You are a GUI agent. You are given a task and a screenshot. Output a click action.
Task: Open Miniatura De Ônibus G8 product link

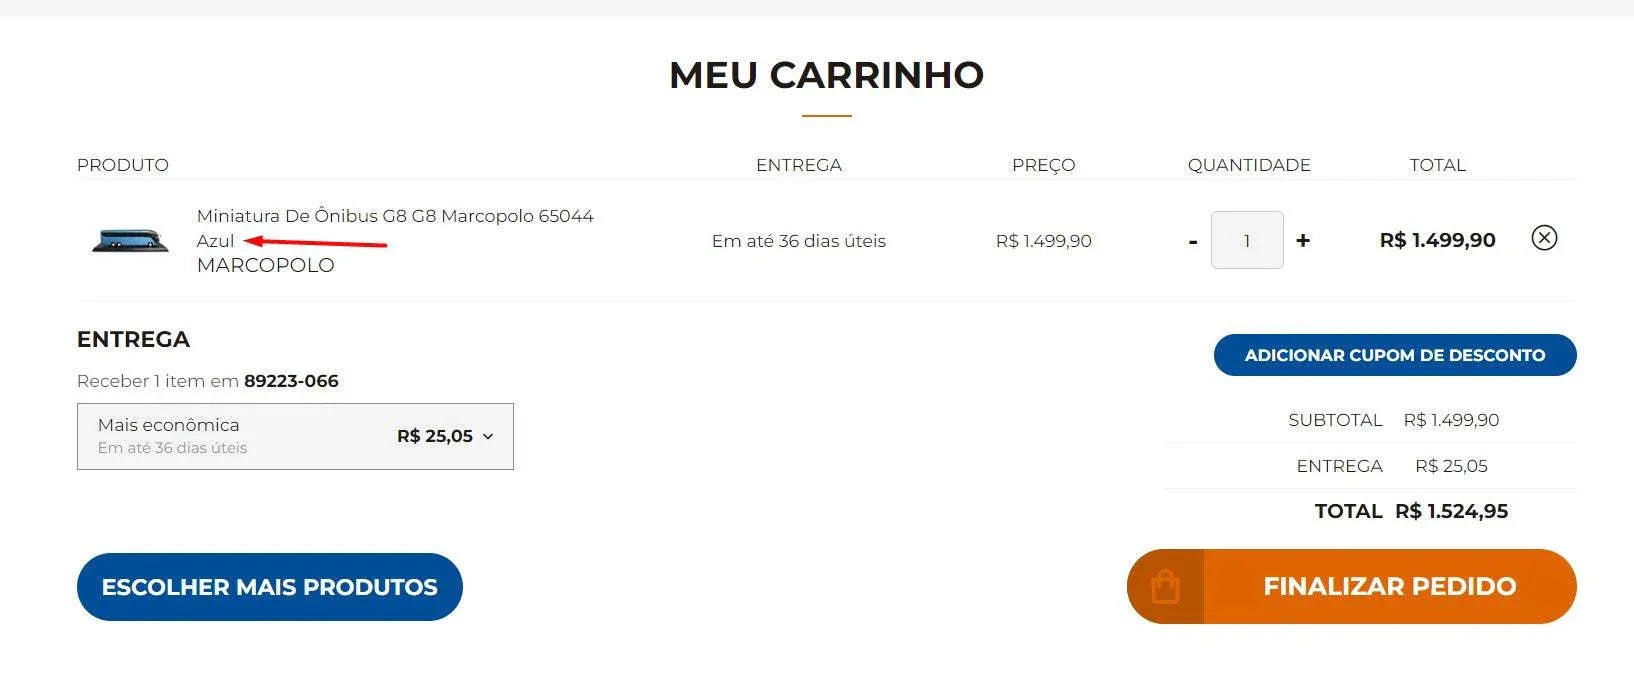pos(395,216)
